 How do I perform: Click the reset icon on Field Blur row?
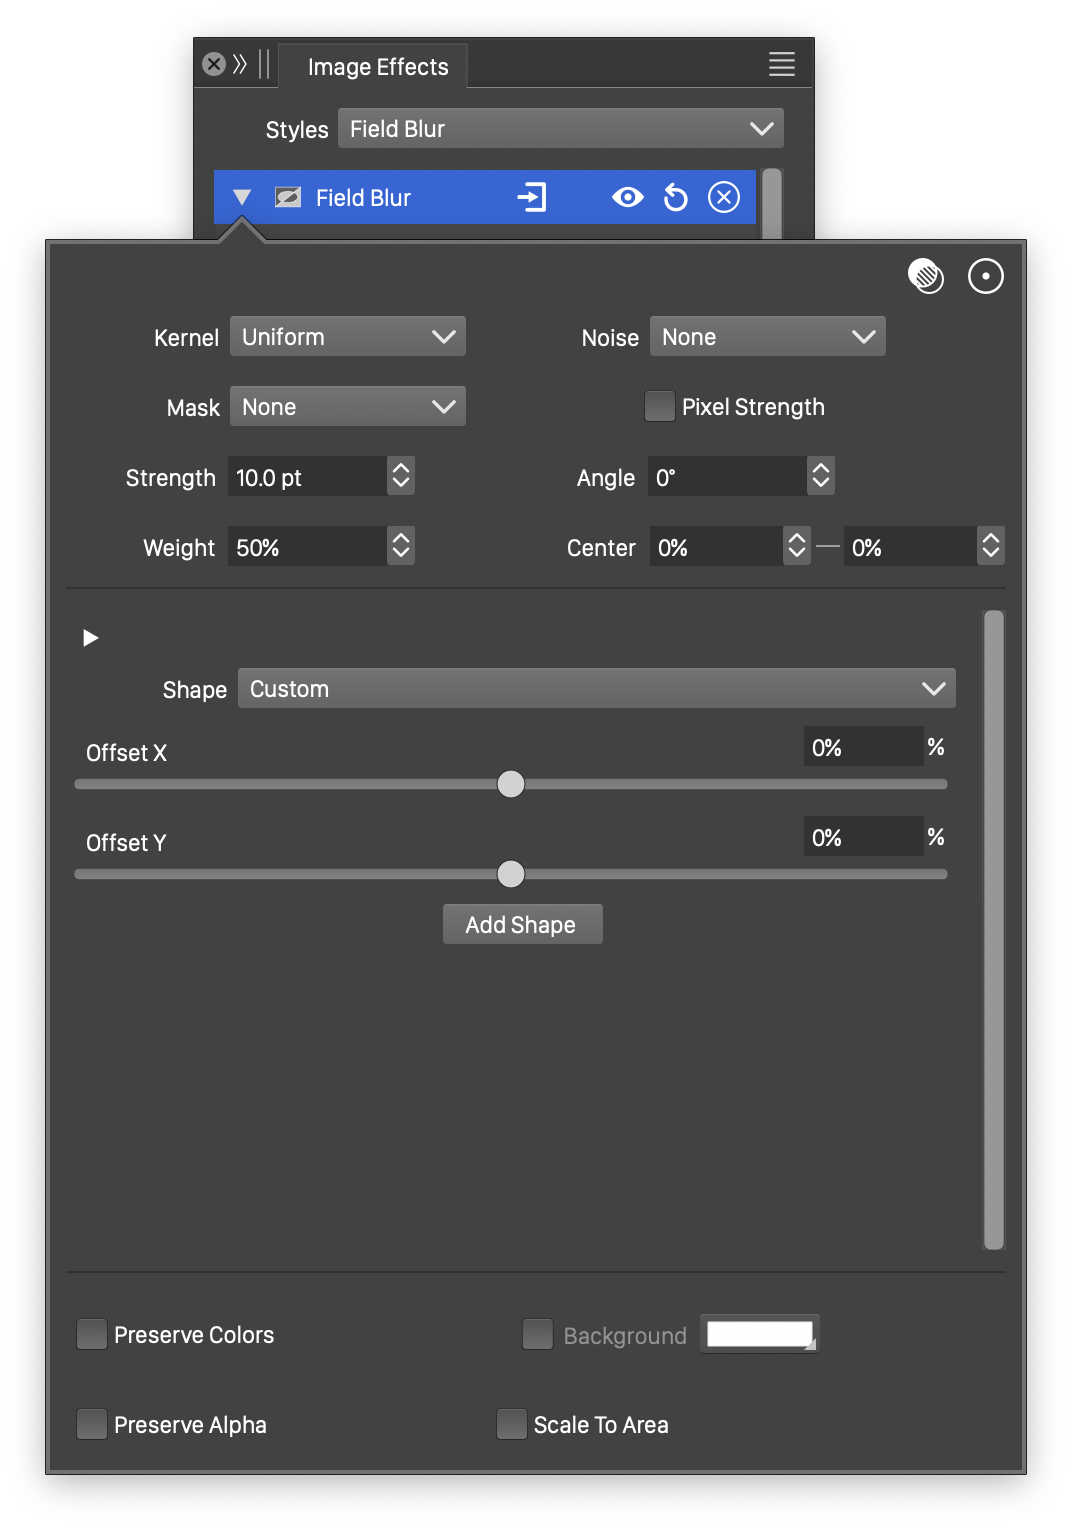676,198
